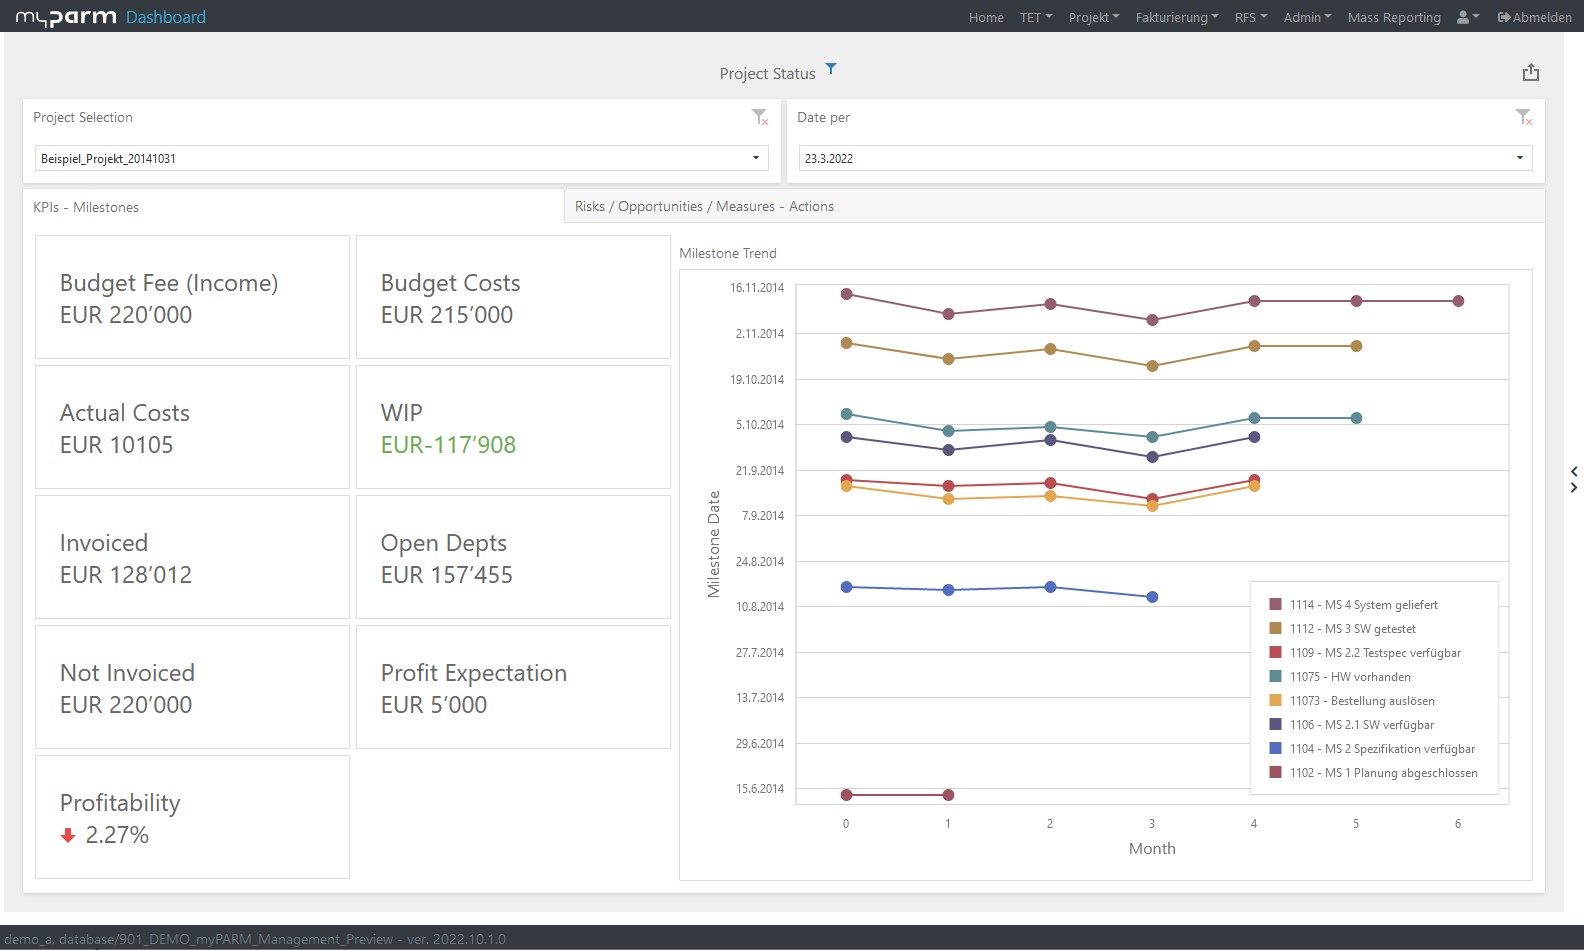This screenshot has width=1584, height=950.
Task: Hide the 11075 - HW vorhanden series
Action: pos(1349,677)
